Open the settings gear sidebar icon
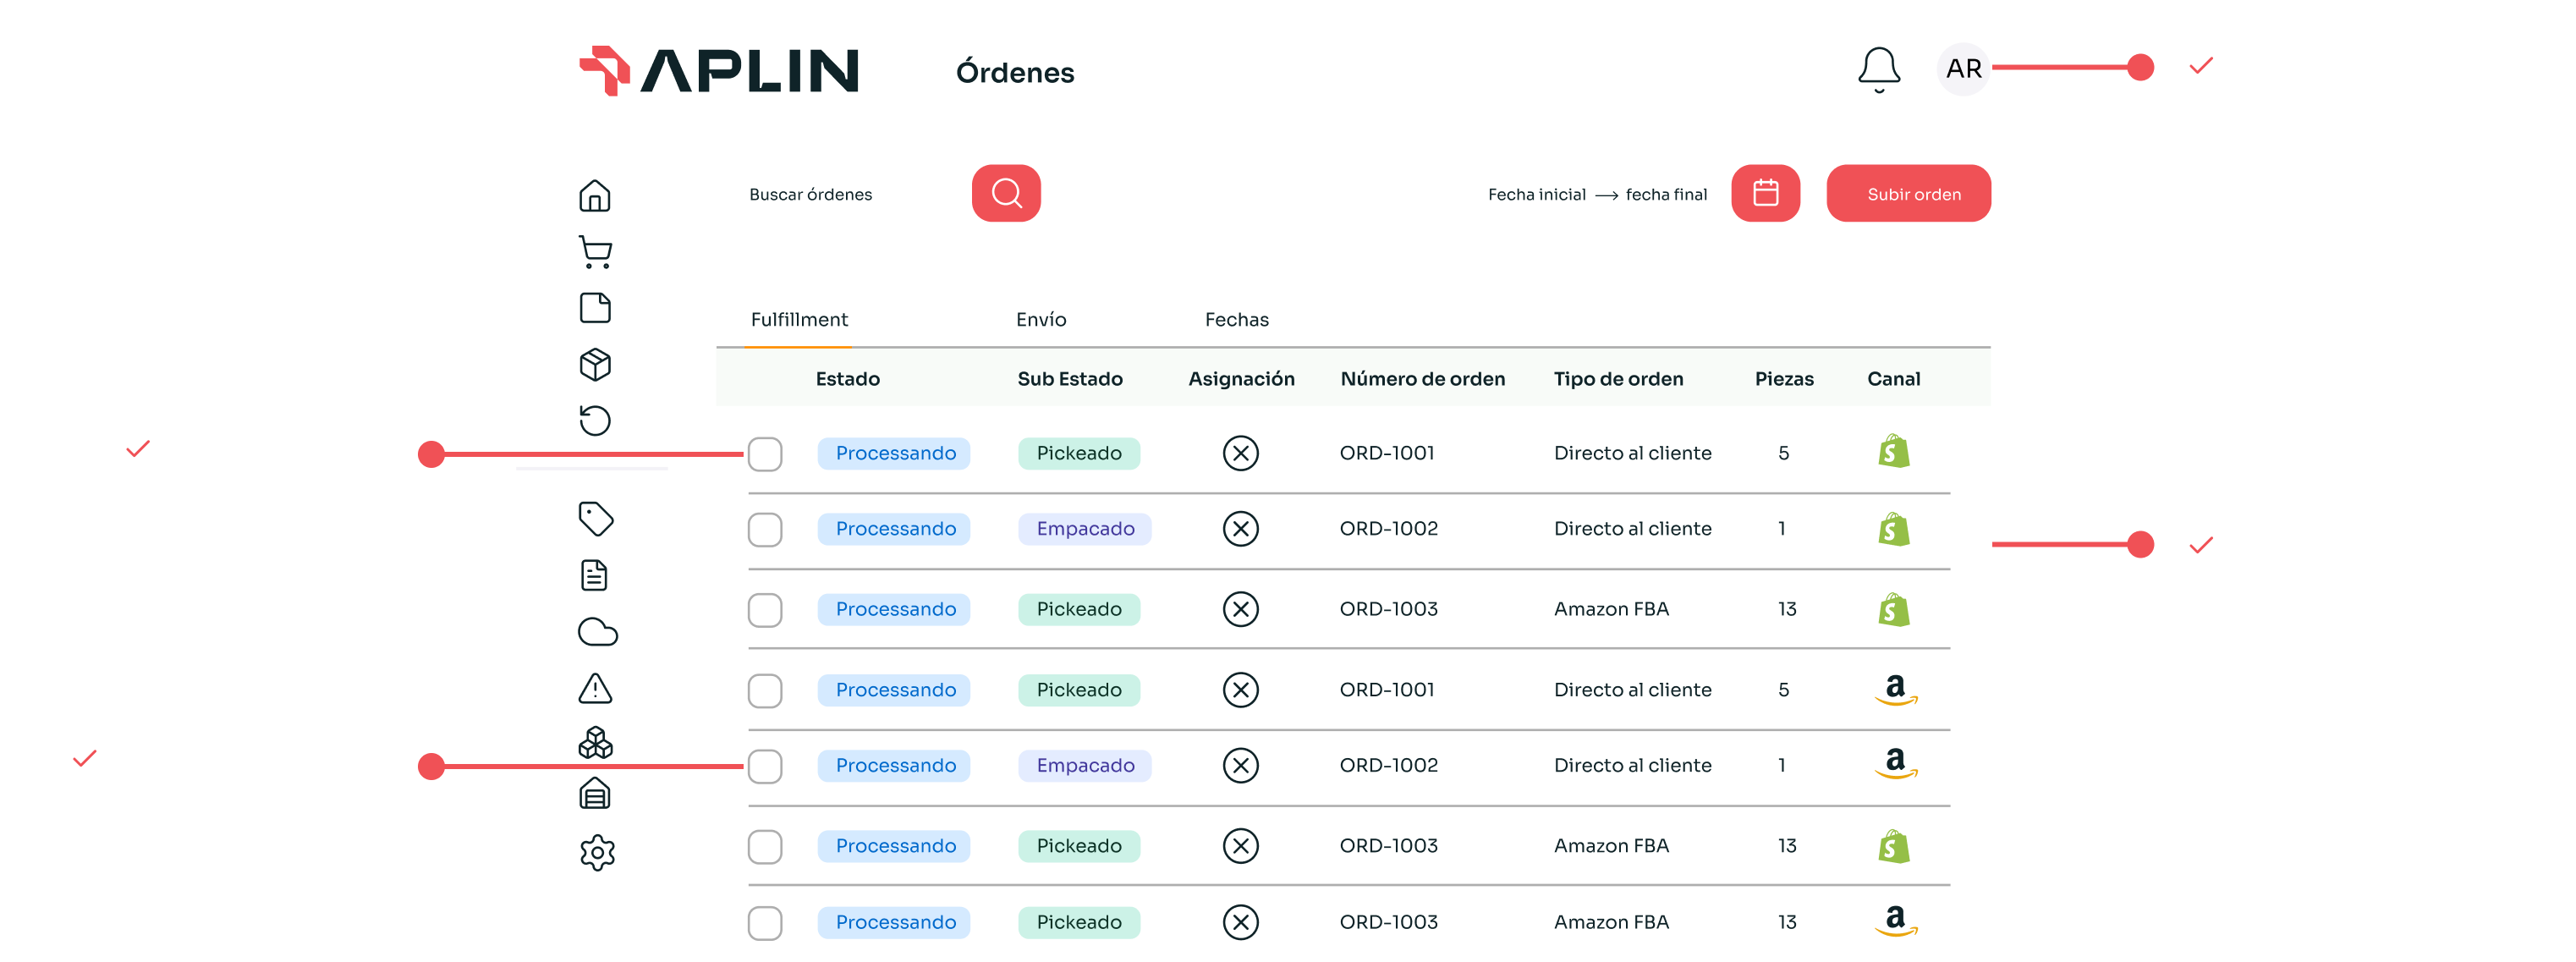 pos(597,853)
